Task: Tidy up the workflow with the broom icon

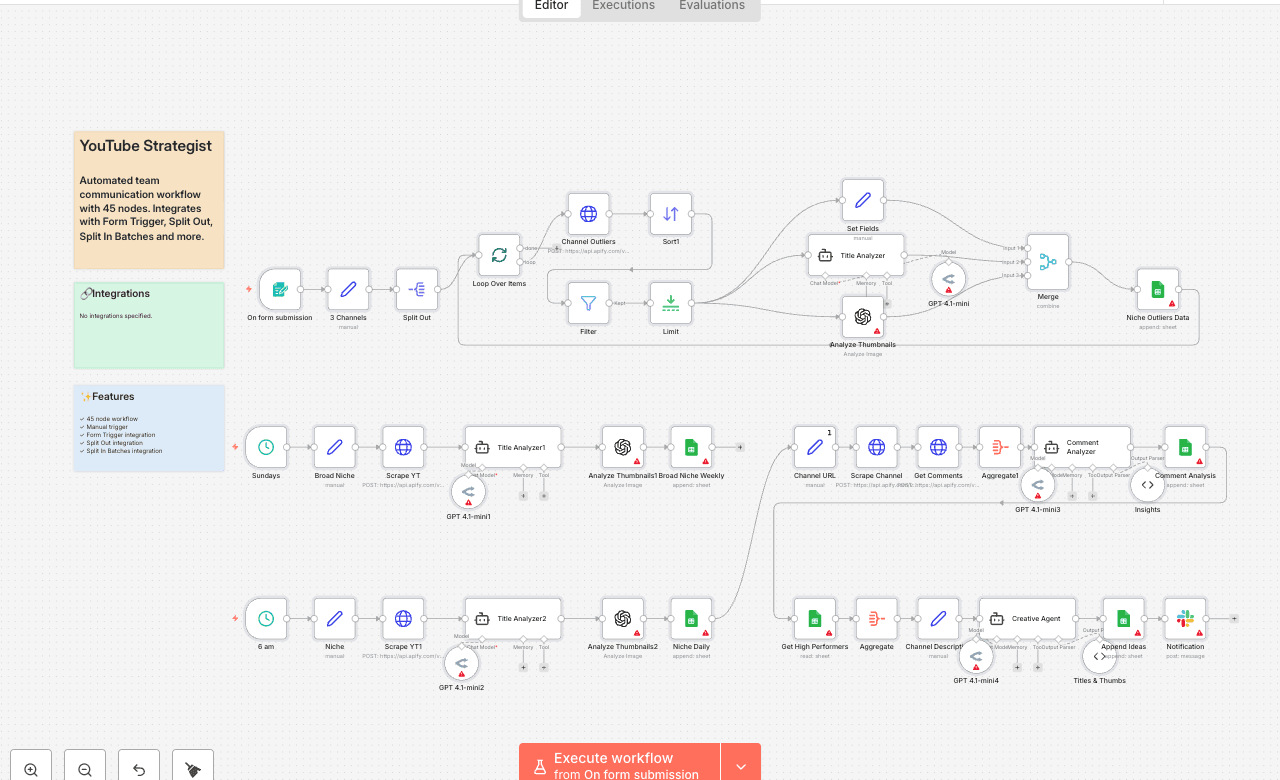Action: (193, 769)
